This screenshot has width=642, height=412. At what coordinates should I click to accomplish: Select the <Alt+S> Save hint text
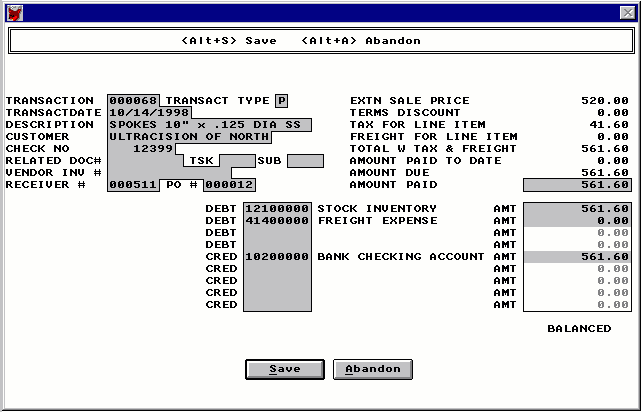pyautogui.click(x=229, y=41)
